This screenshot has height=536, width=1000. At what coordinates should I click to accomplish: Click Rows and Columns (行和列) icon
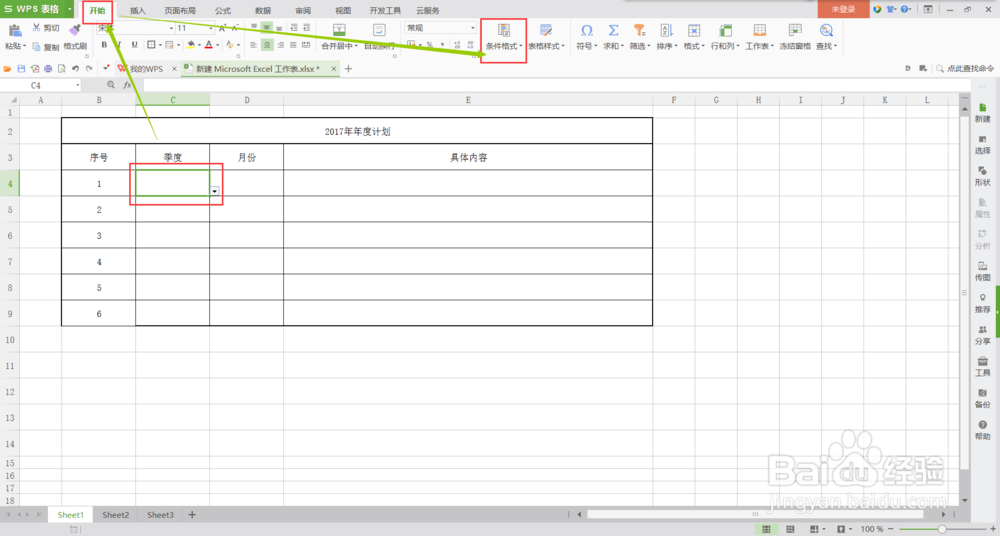pyautogui.click(x=725, y=30)
